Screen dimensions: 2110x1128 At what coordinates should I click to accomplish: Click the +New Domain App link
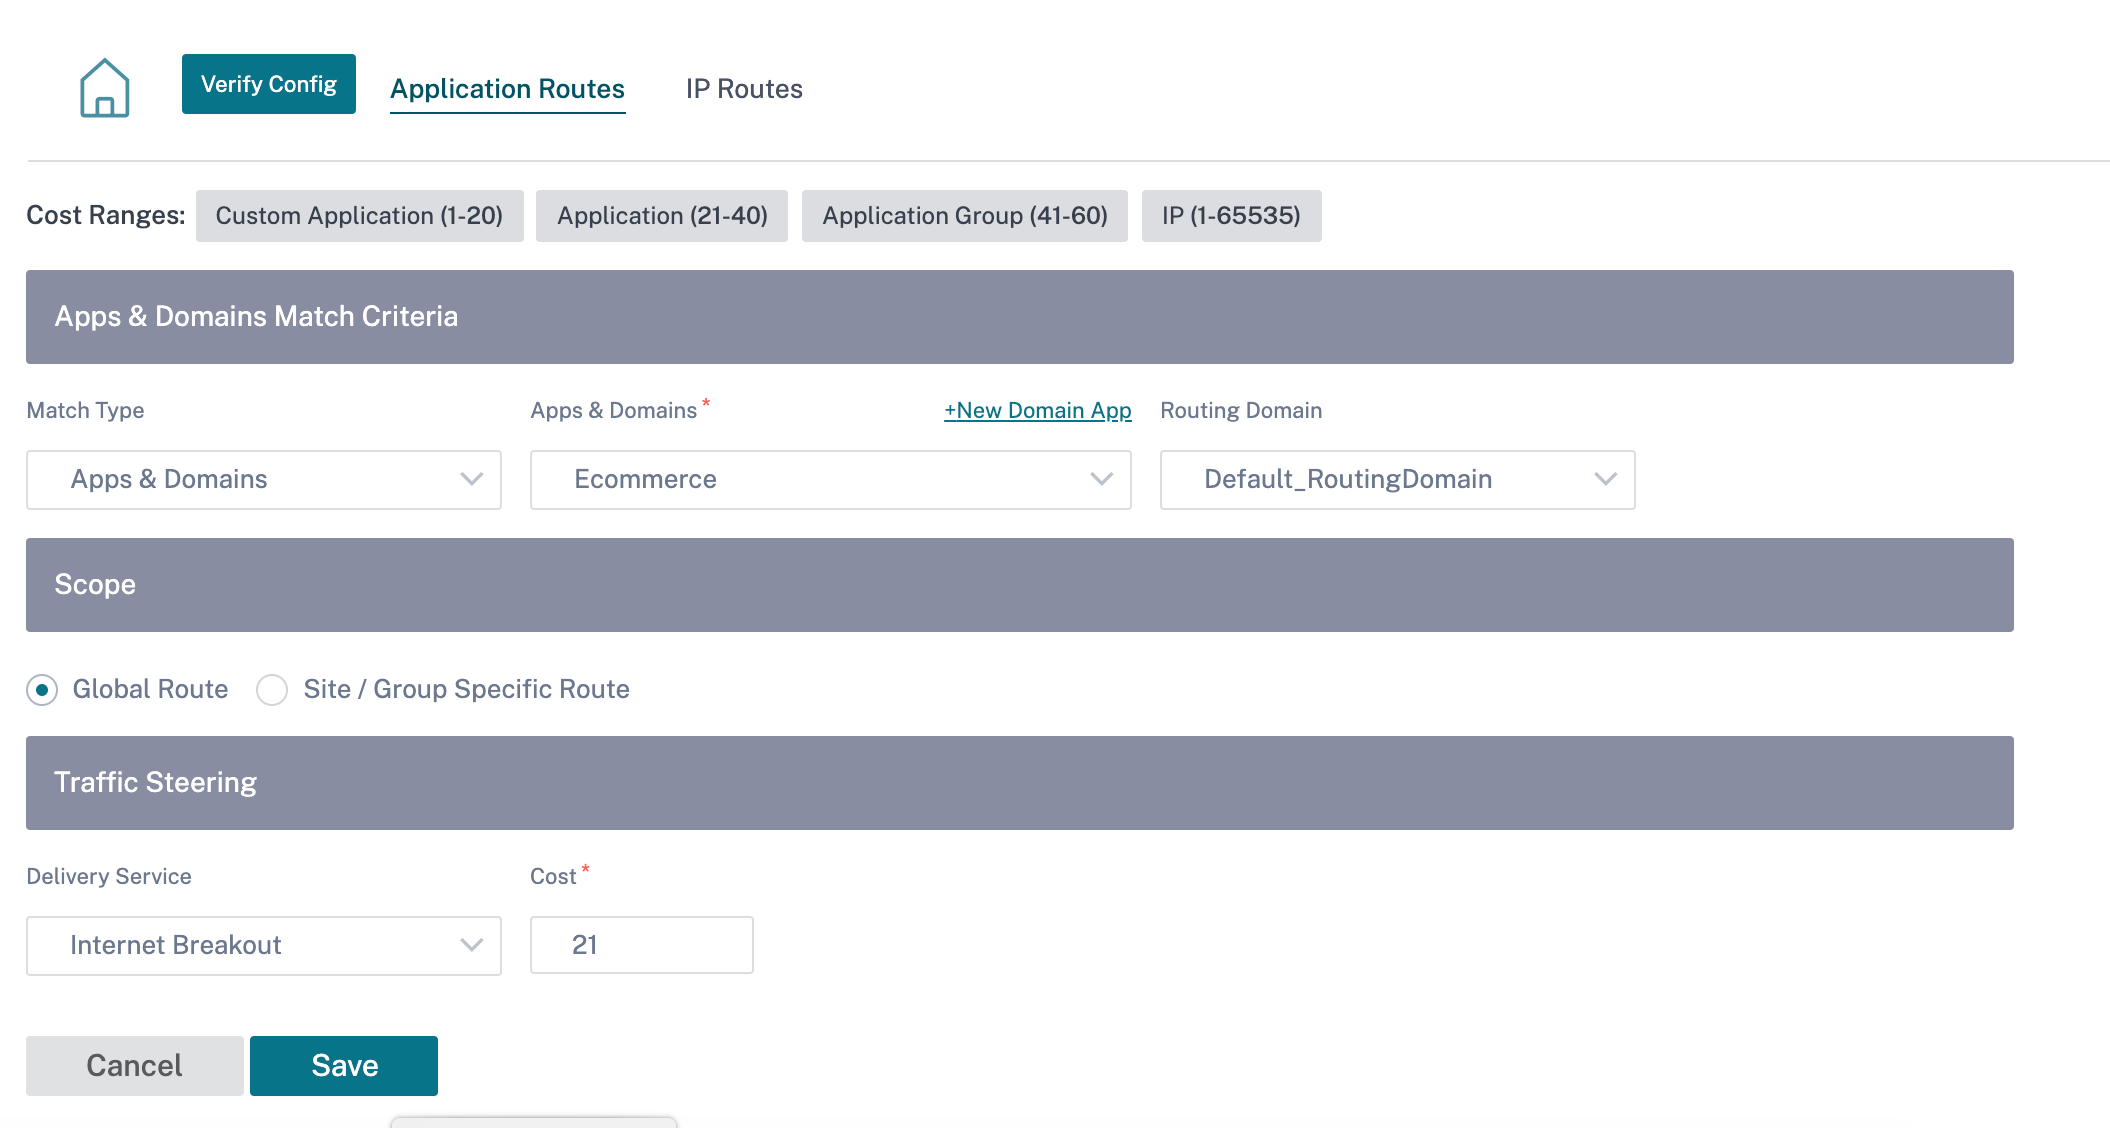(x=1038, y=410)
